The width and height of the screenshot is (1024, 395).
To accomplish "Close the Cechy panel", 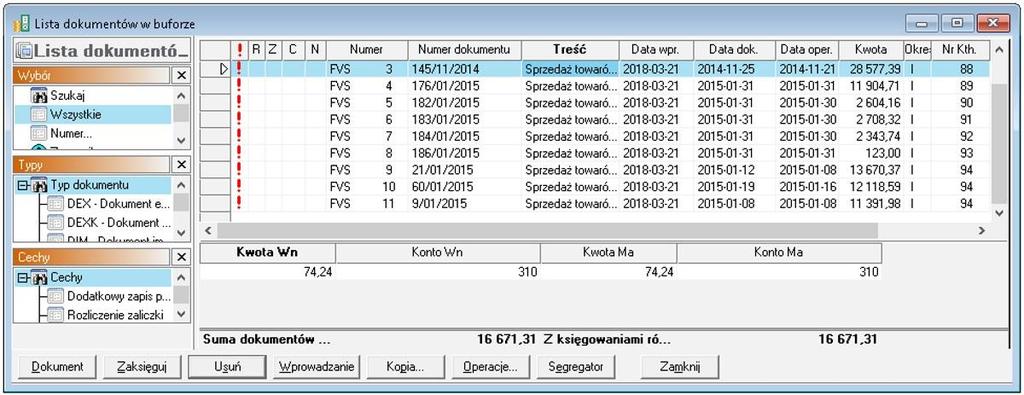I will tap(182, 257).
